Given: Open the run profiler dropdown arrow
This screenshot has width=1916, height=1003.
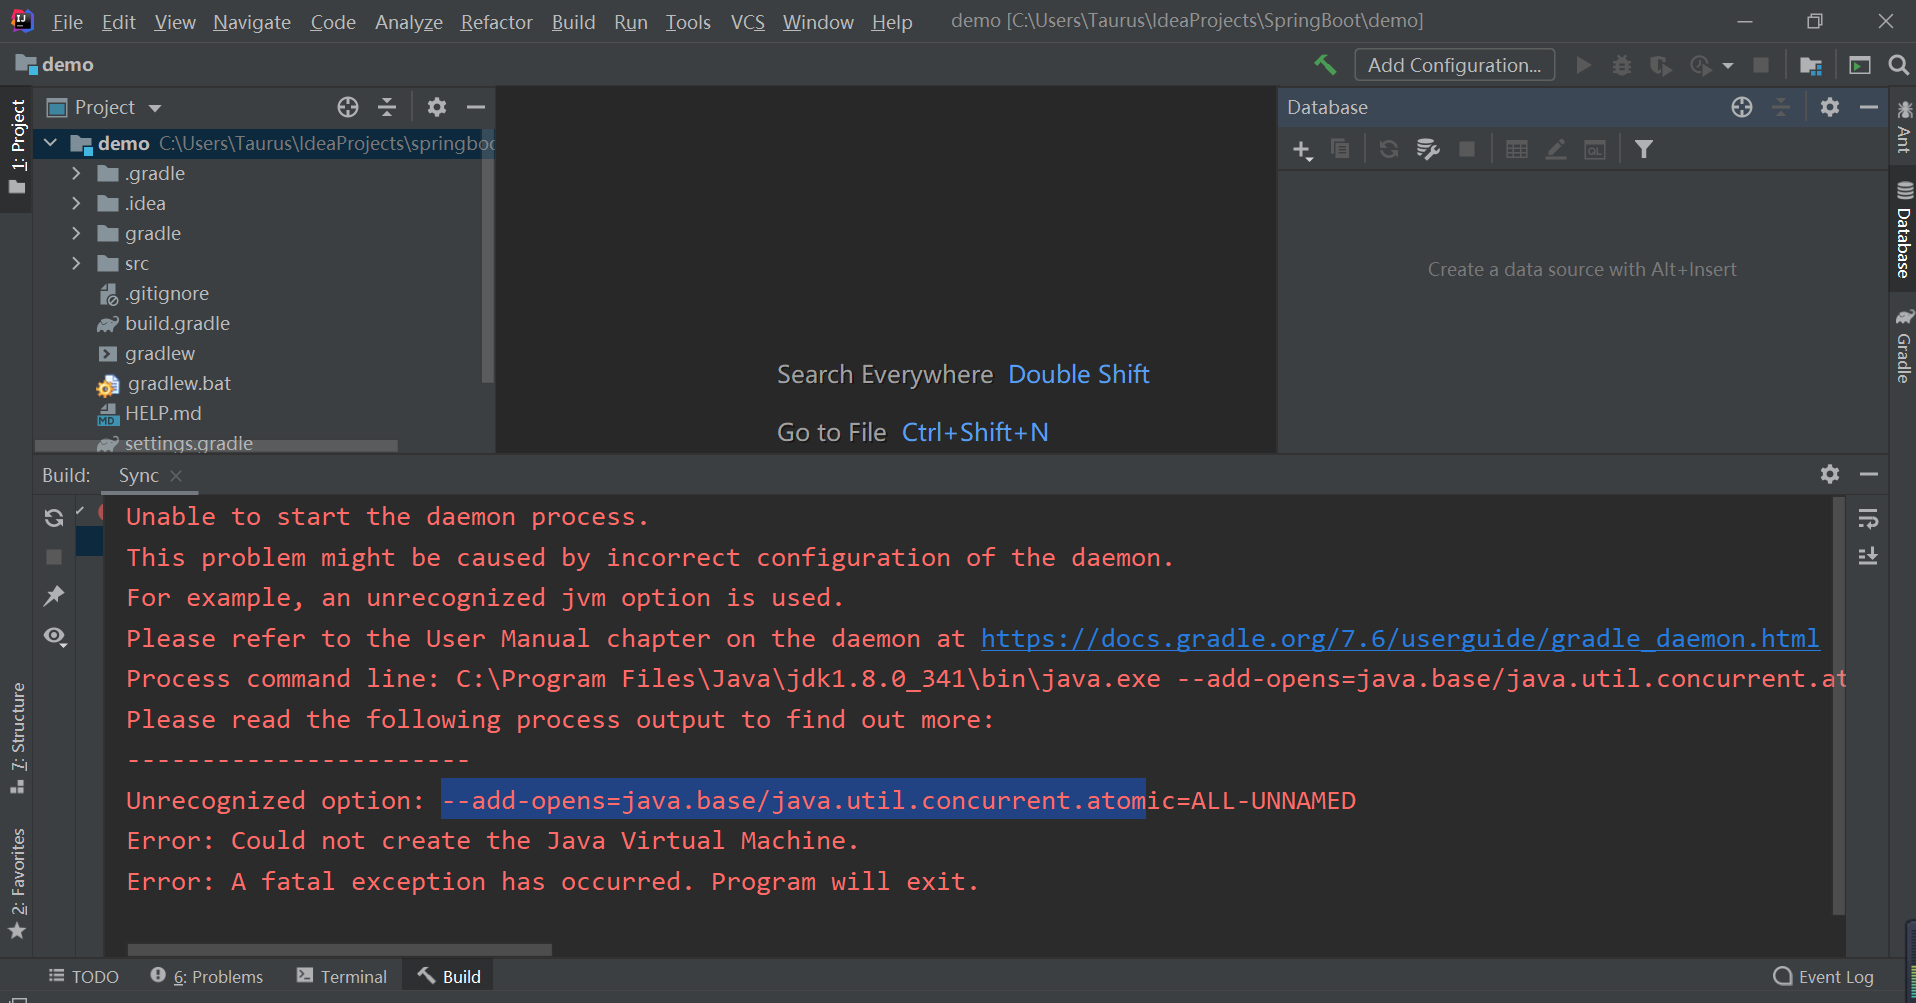Looking at the screenshot, I should click(x=1728, y=66).
